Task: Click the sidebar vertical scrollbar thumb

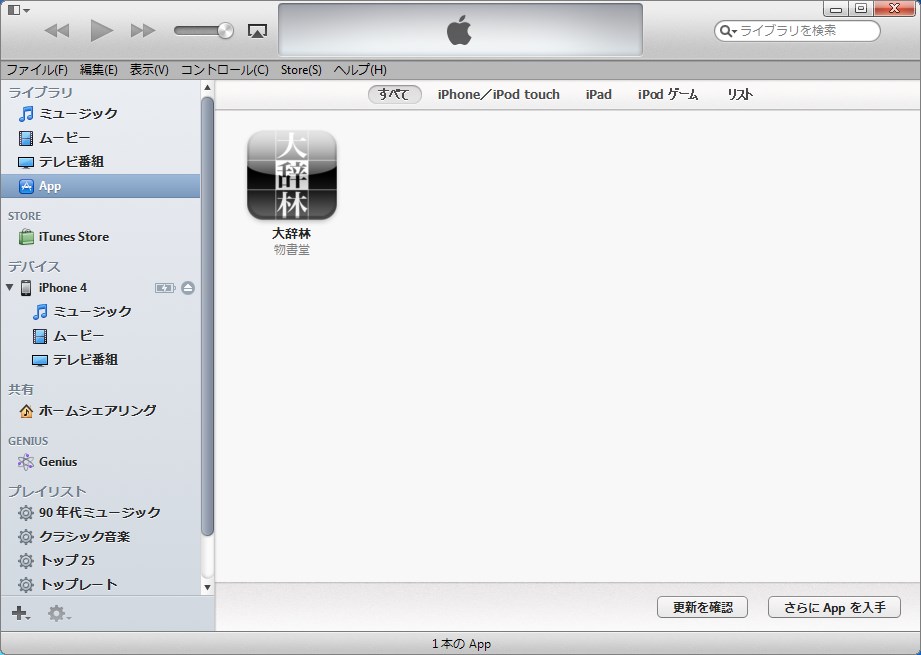Action: pyautogui.click(x=207, y=316)
